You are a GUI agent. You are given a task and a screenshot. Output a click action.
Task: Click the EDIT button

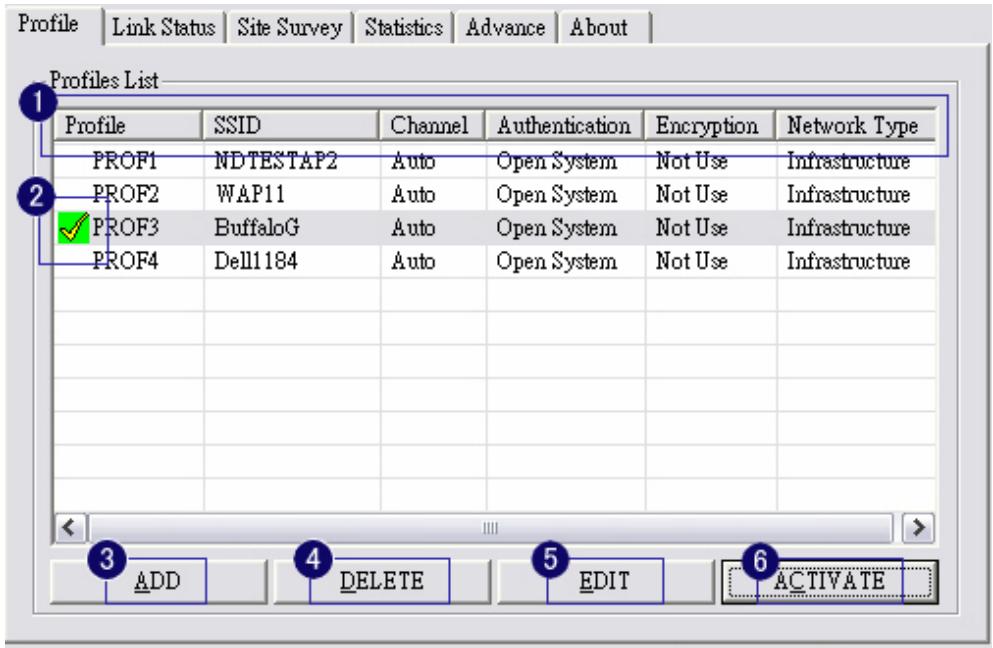pyautogui.click(x=605, y=581)
